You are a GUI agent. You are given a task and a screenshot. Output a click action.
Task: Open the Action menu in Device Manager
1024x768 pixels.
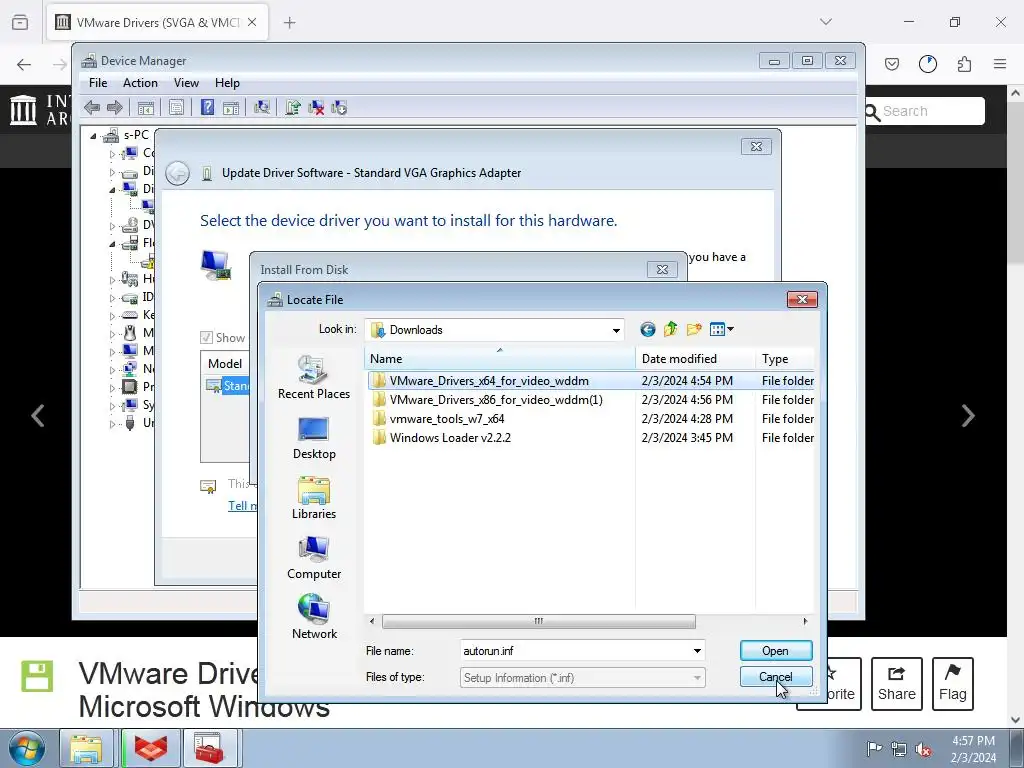[140, 83]
